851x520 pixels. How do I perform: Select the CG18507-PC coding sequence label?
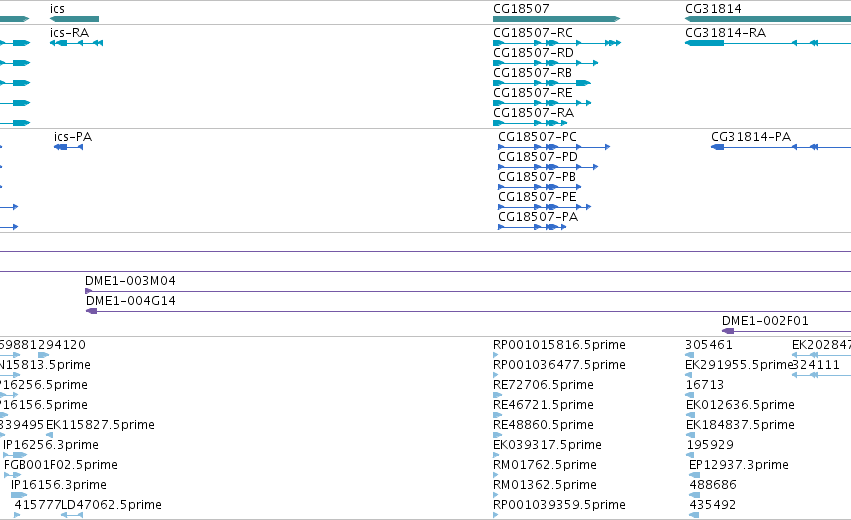pyautogui.click(x=537, y=137)
